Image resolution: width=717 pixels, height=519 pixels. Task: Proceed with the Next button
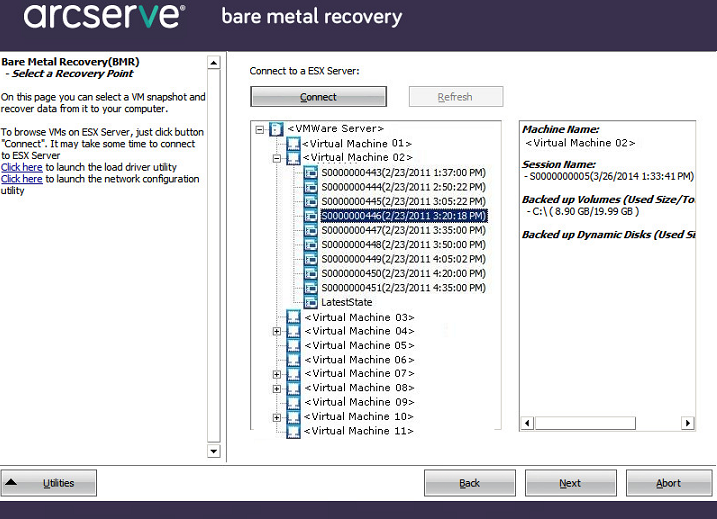tap(570, 483)
